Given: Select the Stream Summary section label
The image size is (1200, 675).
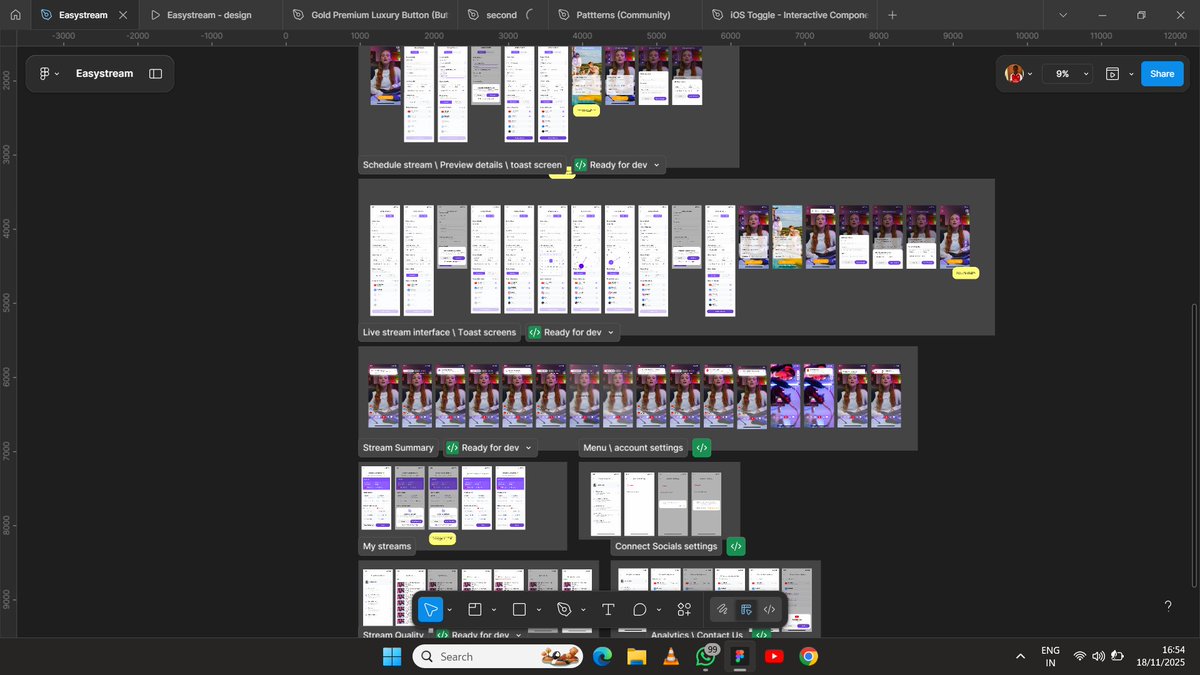Looking at the screenshot, I should point(398,448).
